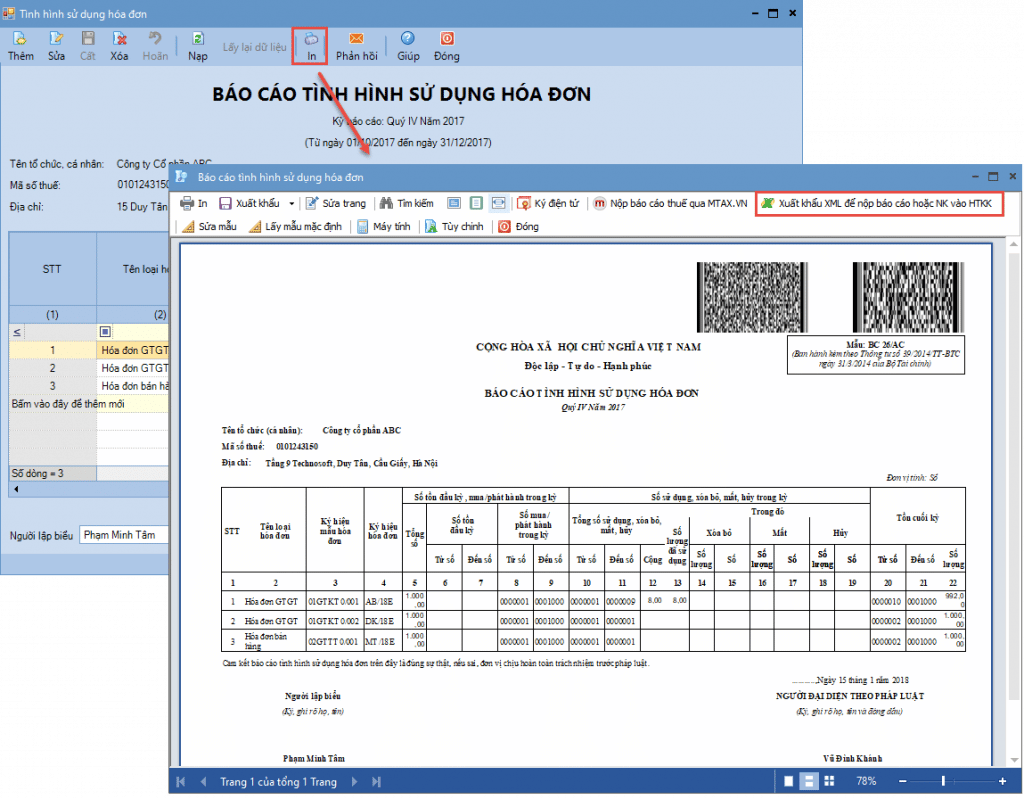Screen dimensions: 1024x799
Task: Click the Thêm icon in the back window
Action: 20,39
